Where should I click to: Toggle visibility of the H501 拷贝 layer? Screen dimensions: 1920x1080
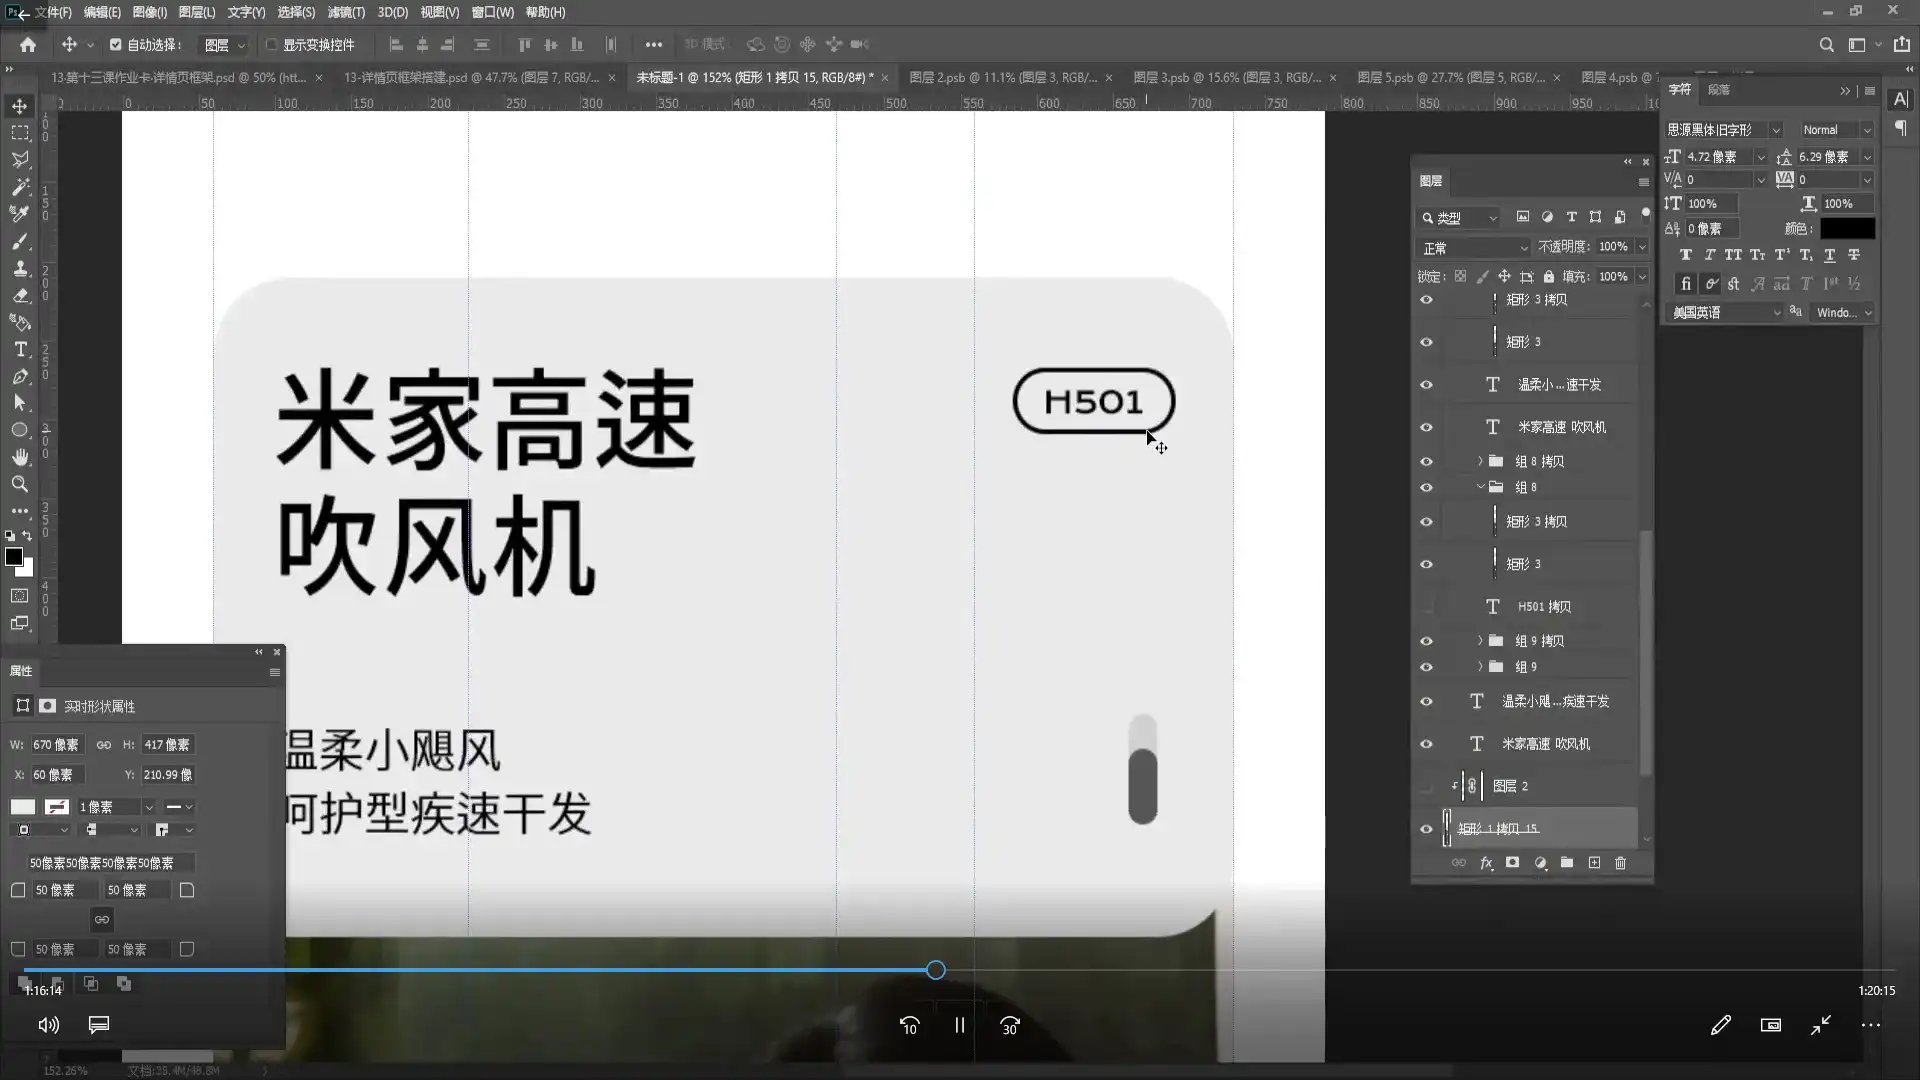tap(1427, 606)
